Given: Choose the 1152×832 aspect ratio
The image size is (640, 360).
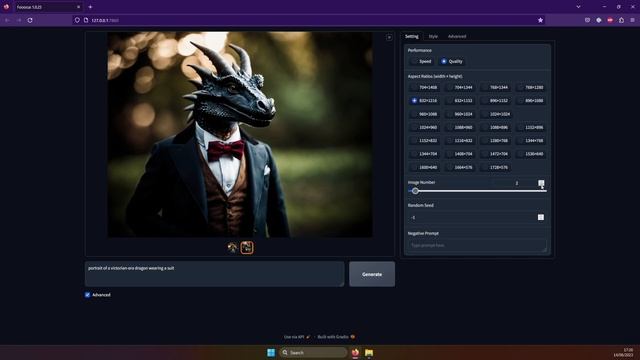Looking at the screenshot, I should [424, 140].
